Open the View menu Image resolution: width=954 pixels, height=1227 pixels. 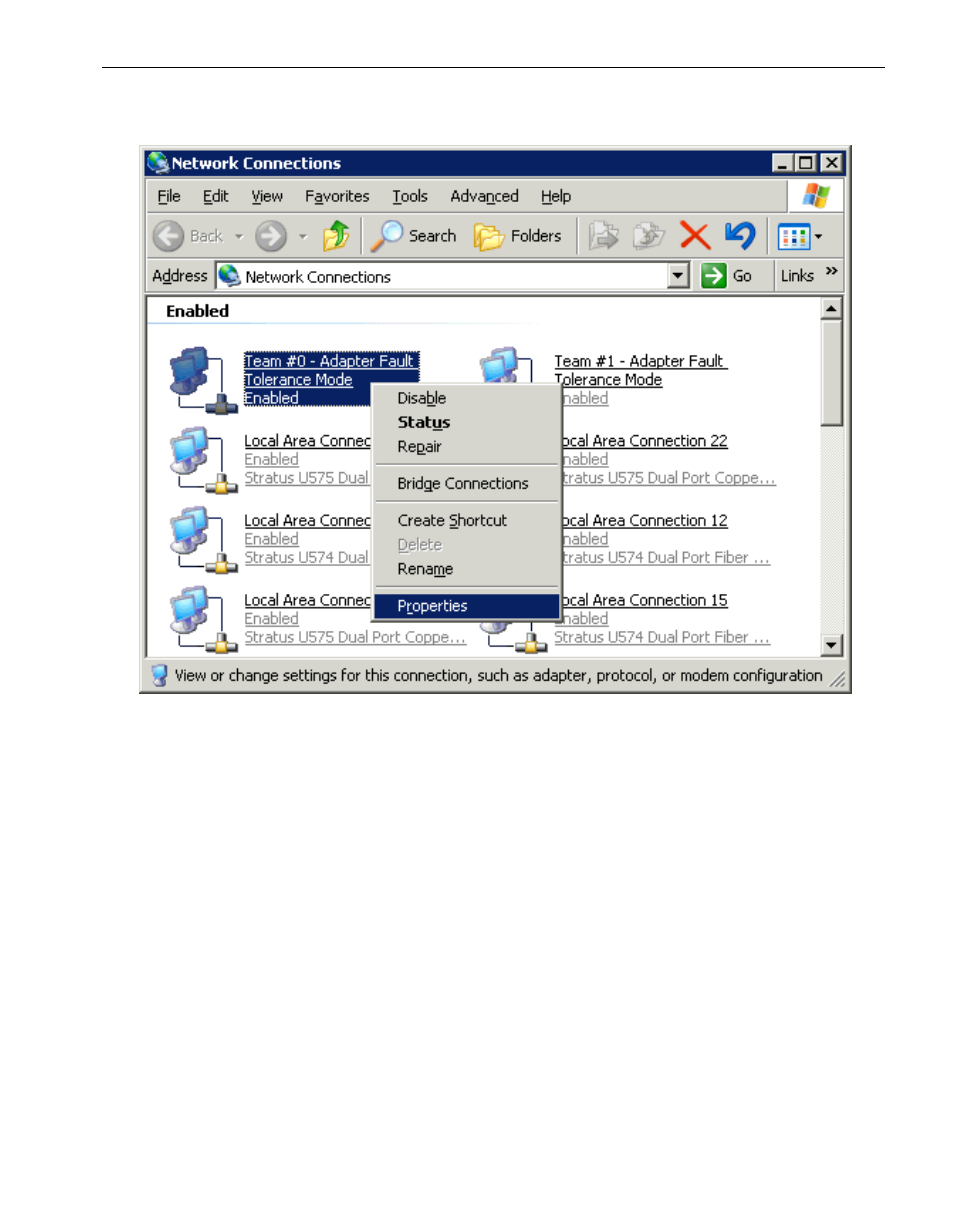click(267, 196)
